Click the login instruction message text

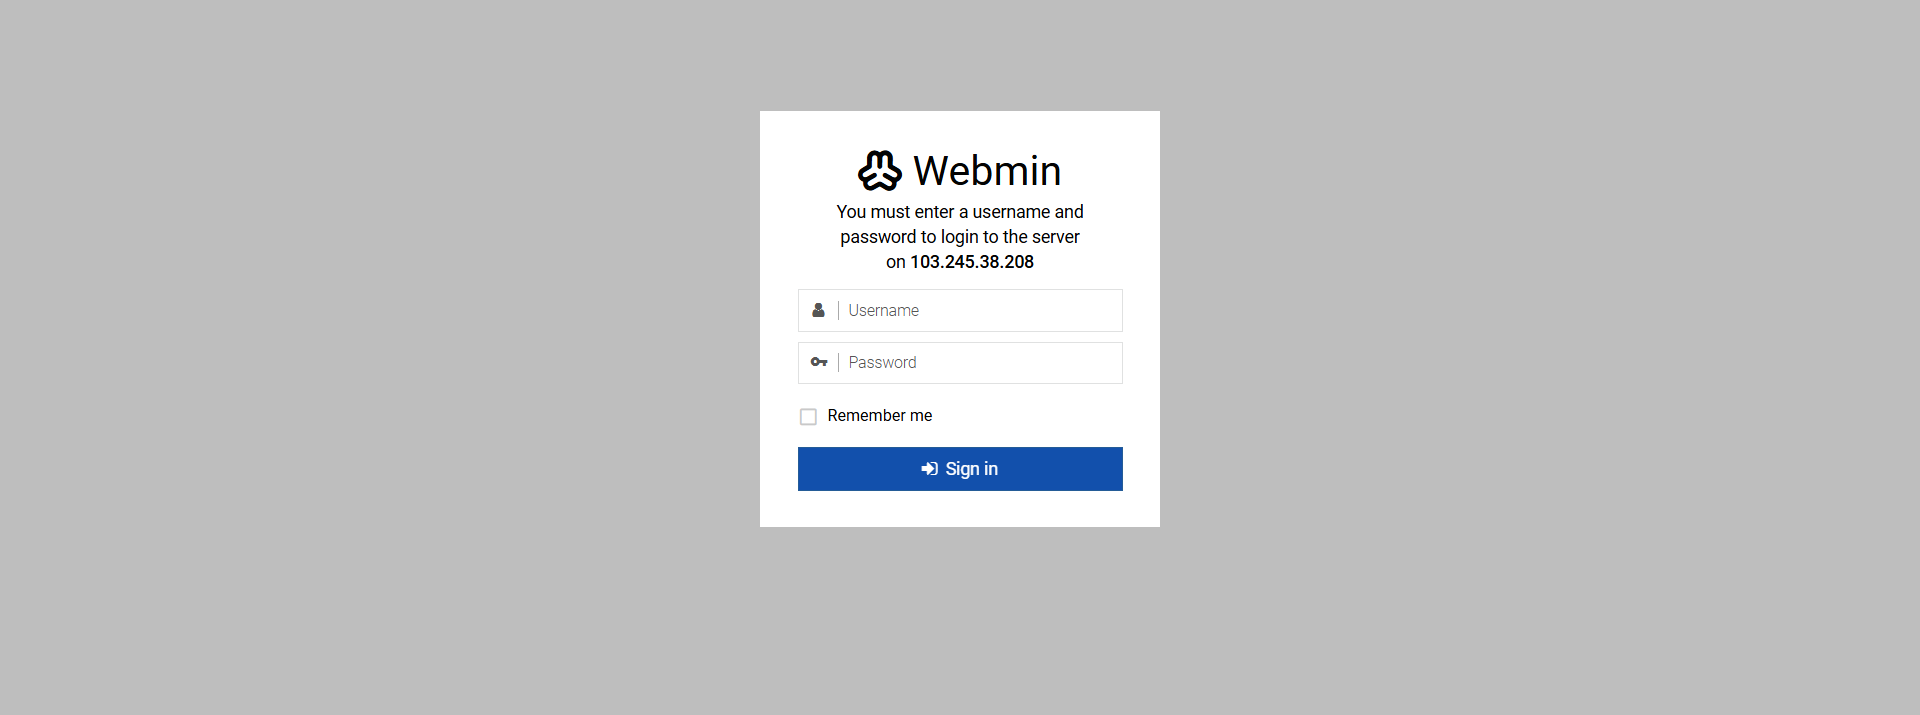point(960,237)
